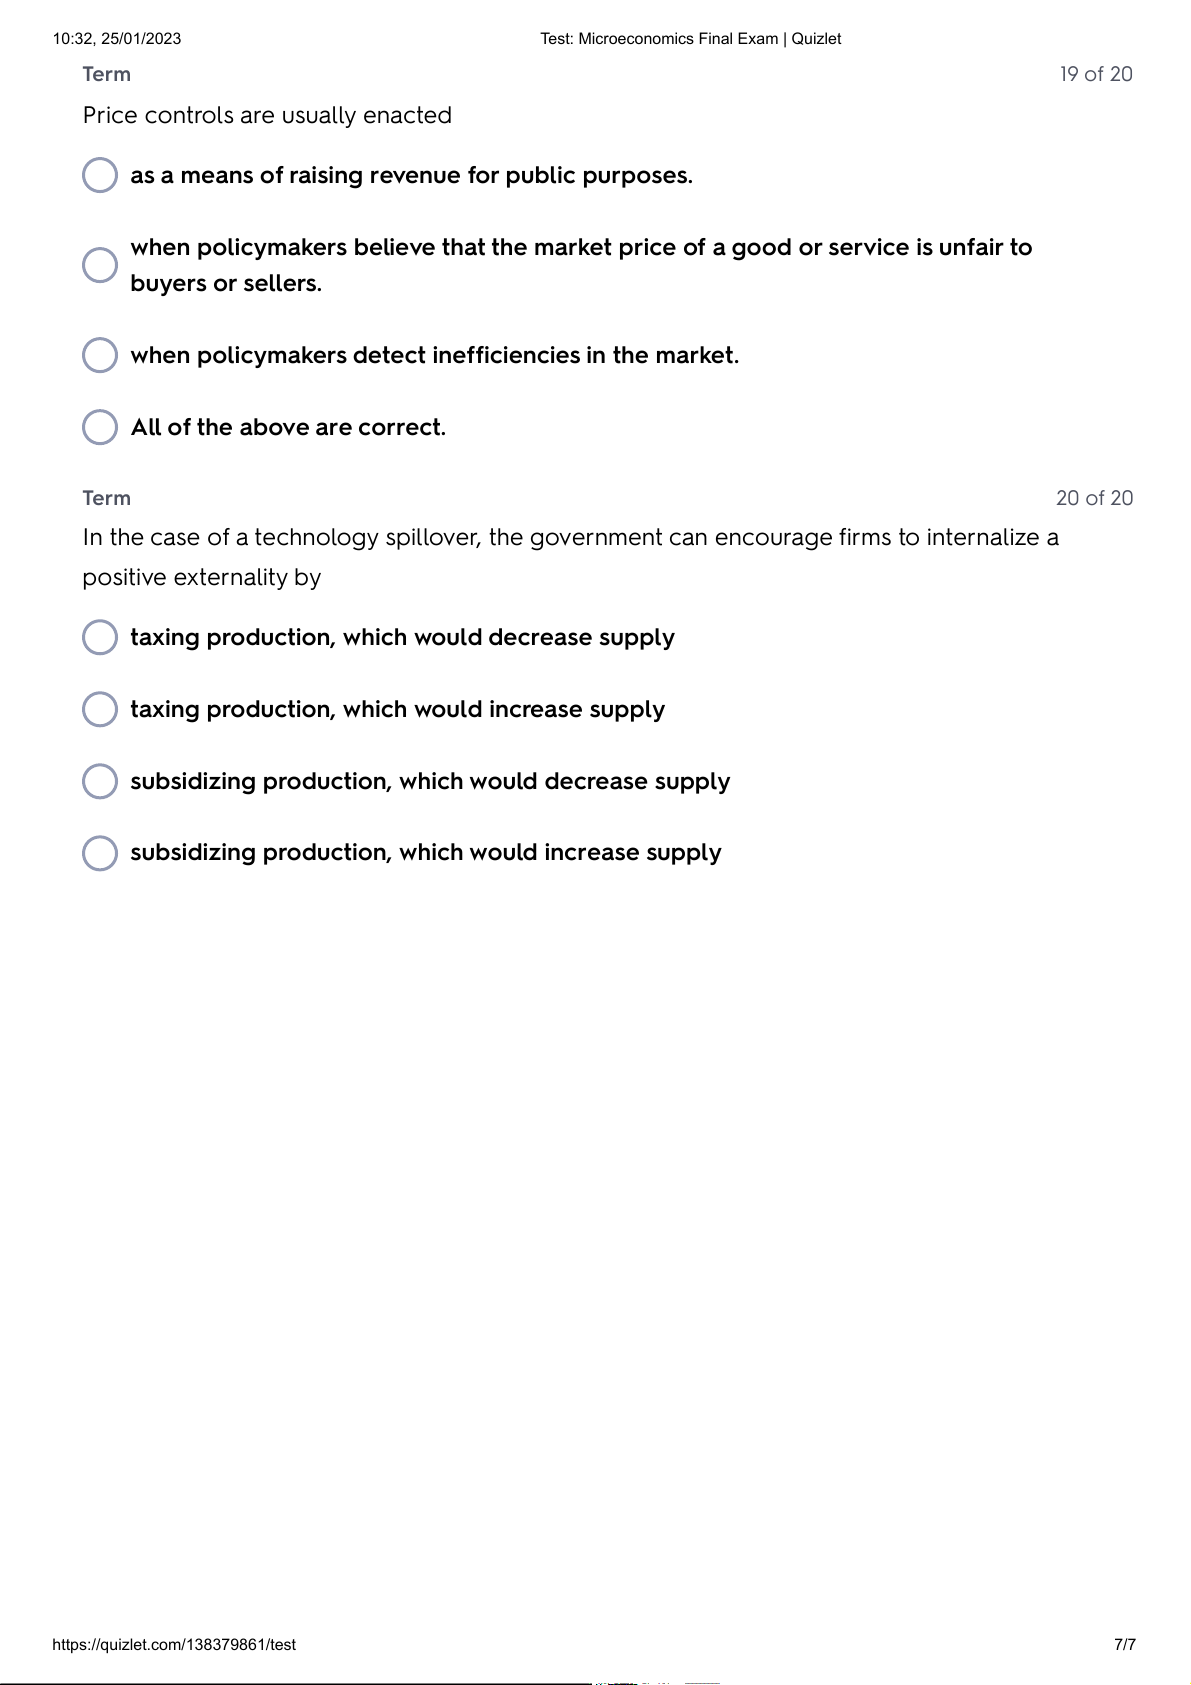Viewport: 1191px width, 1685px height.
Task: Choose 'taxing production, which would increase supply' radio
Action: [100, 709]
